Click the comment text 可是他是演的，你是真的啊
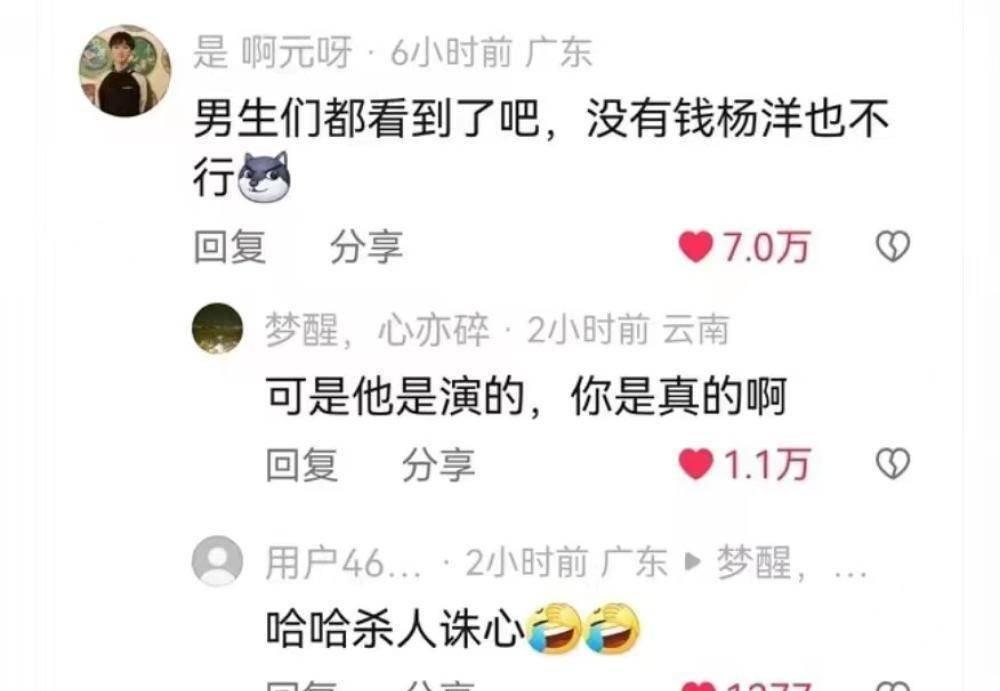 pos(526,397)
